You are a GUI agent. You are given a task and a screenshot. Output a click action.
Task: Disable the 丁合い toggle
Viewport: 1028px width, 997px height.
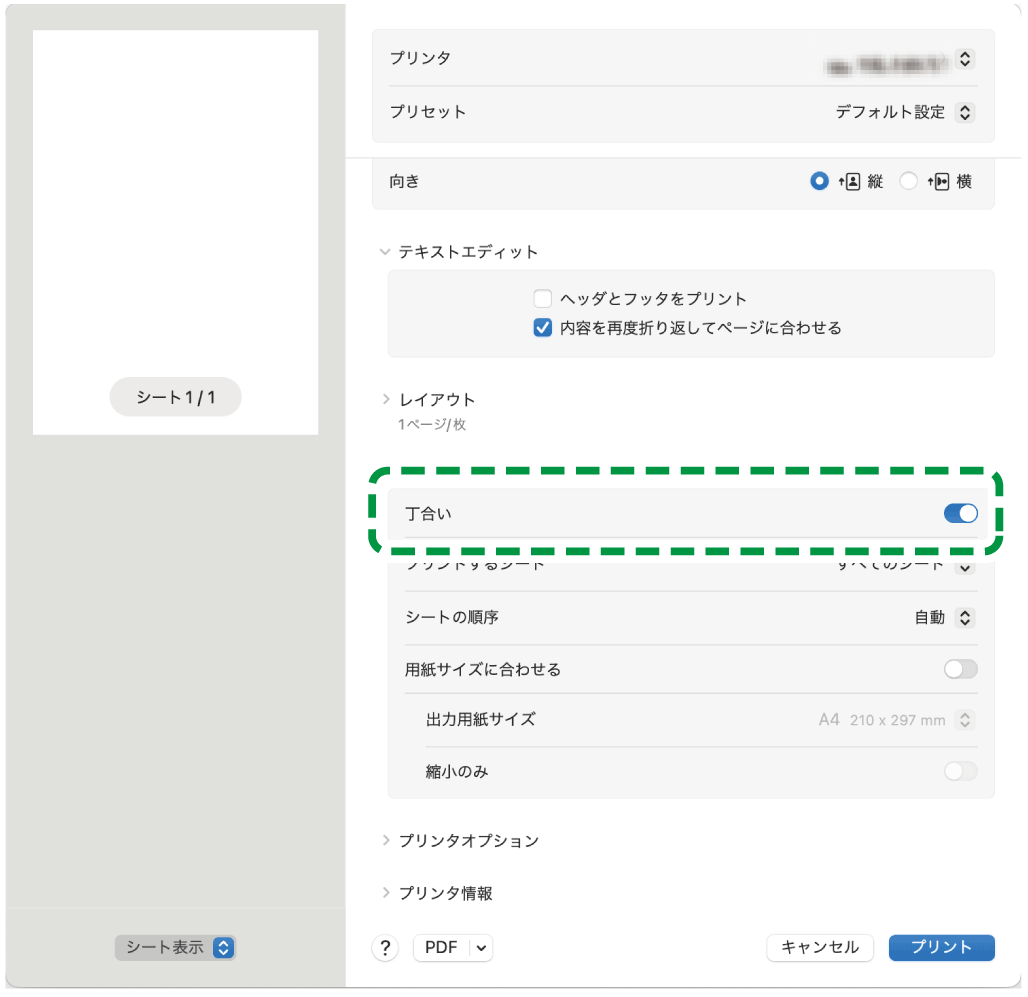pos(959,513)
